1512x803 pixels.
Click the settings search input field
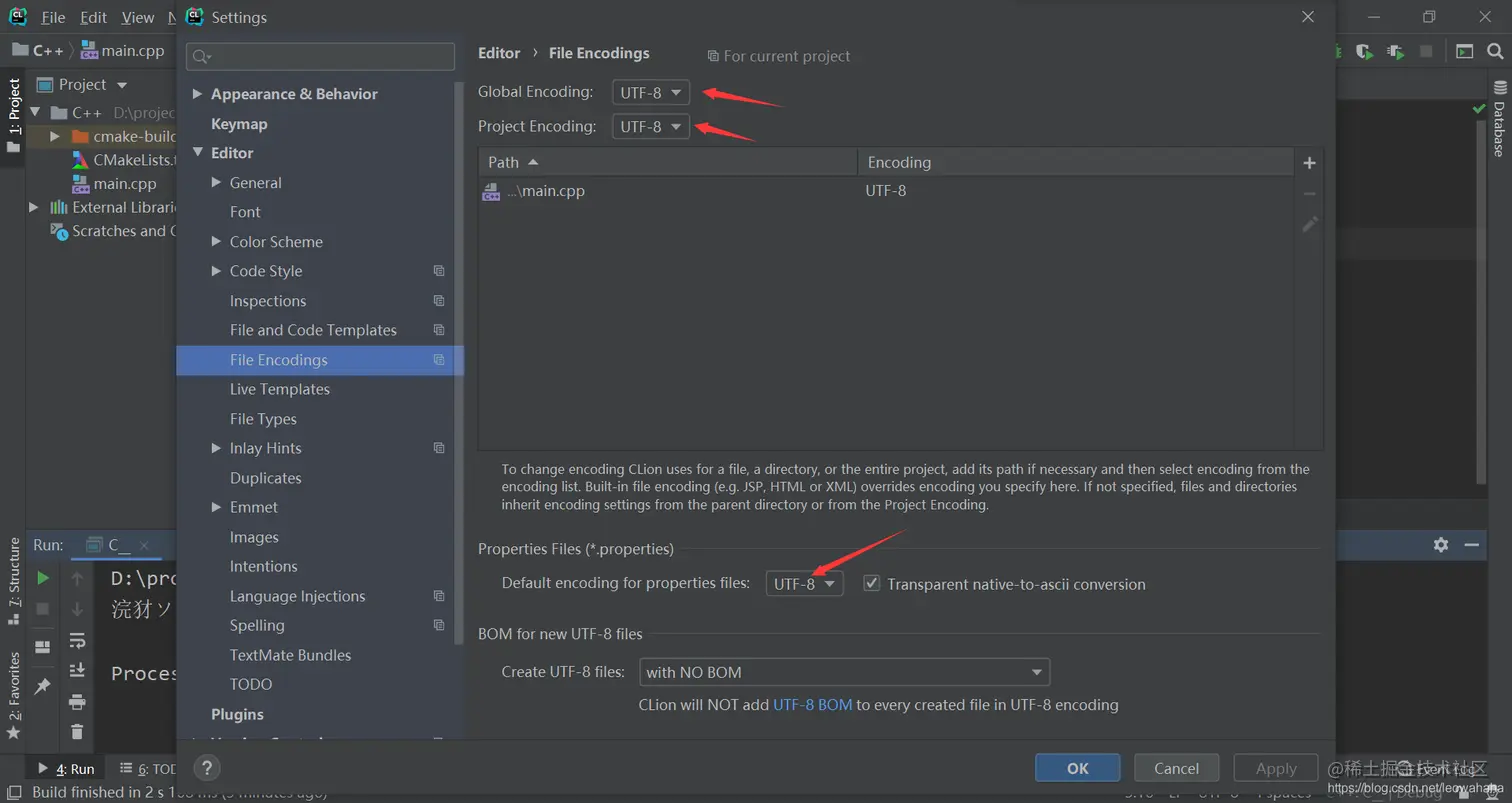[320, 57]
